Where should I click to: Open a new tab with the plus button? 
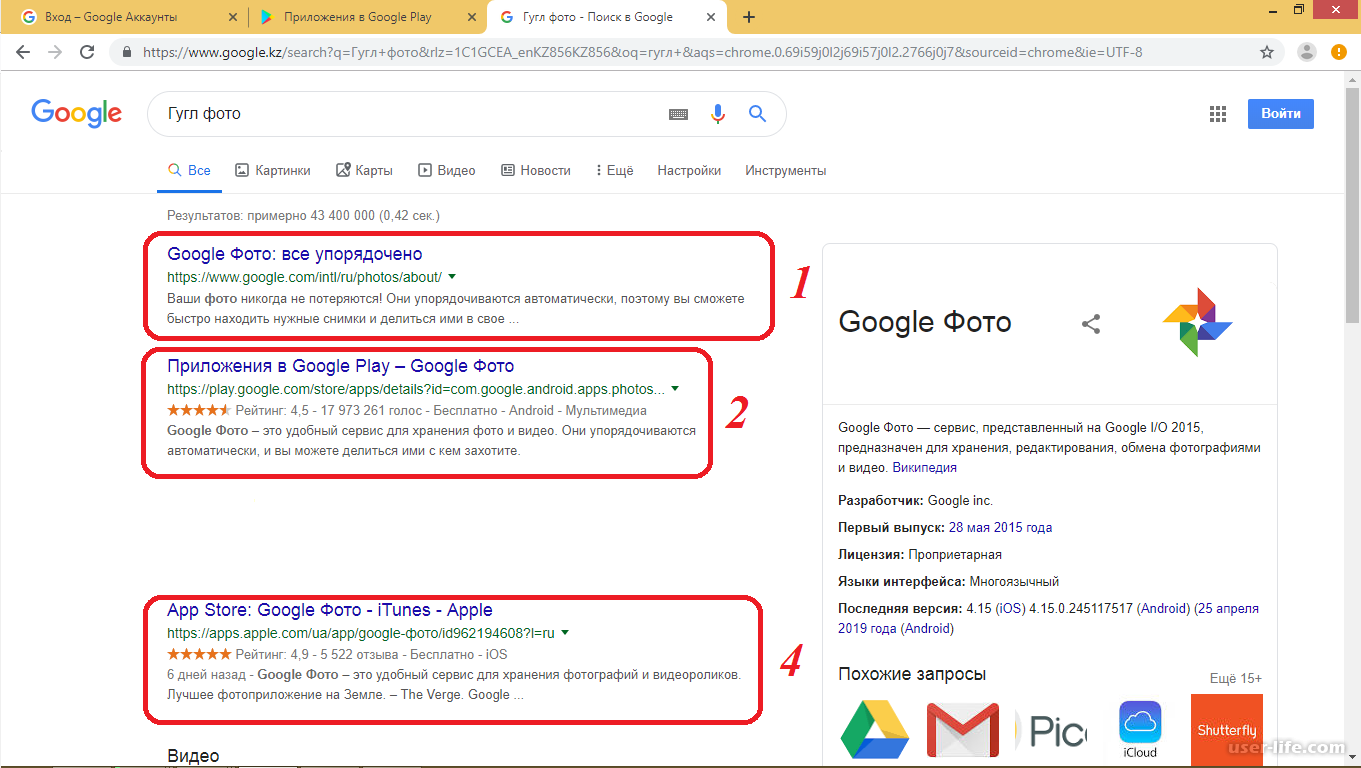click(749, 17)
